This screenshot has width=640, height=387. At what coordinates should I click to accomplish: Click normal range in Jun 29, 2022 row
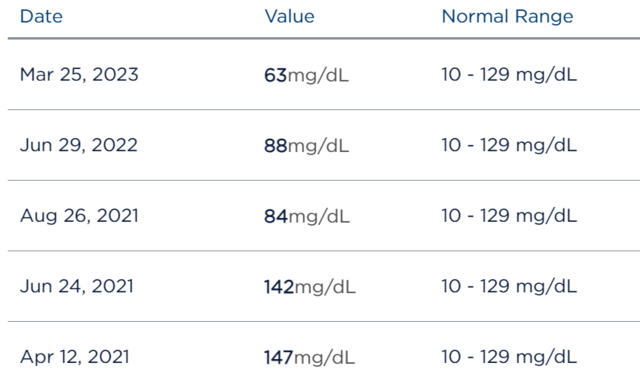coord(509,146)
